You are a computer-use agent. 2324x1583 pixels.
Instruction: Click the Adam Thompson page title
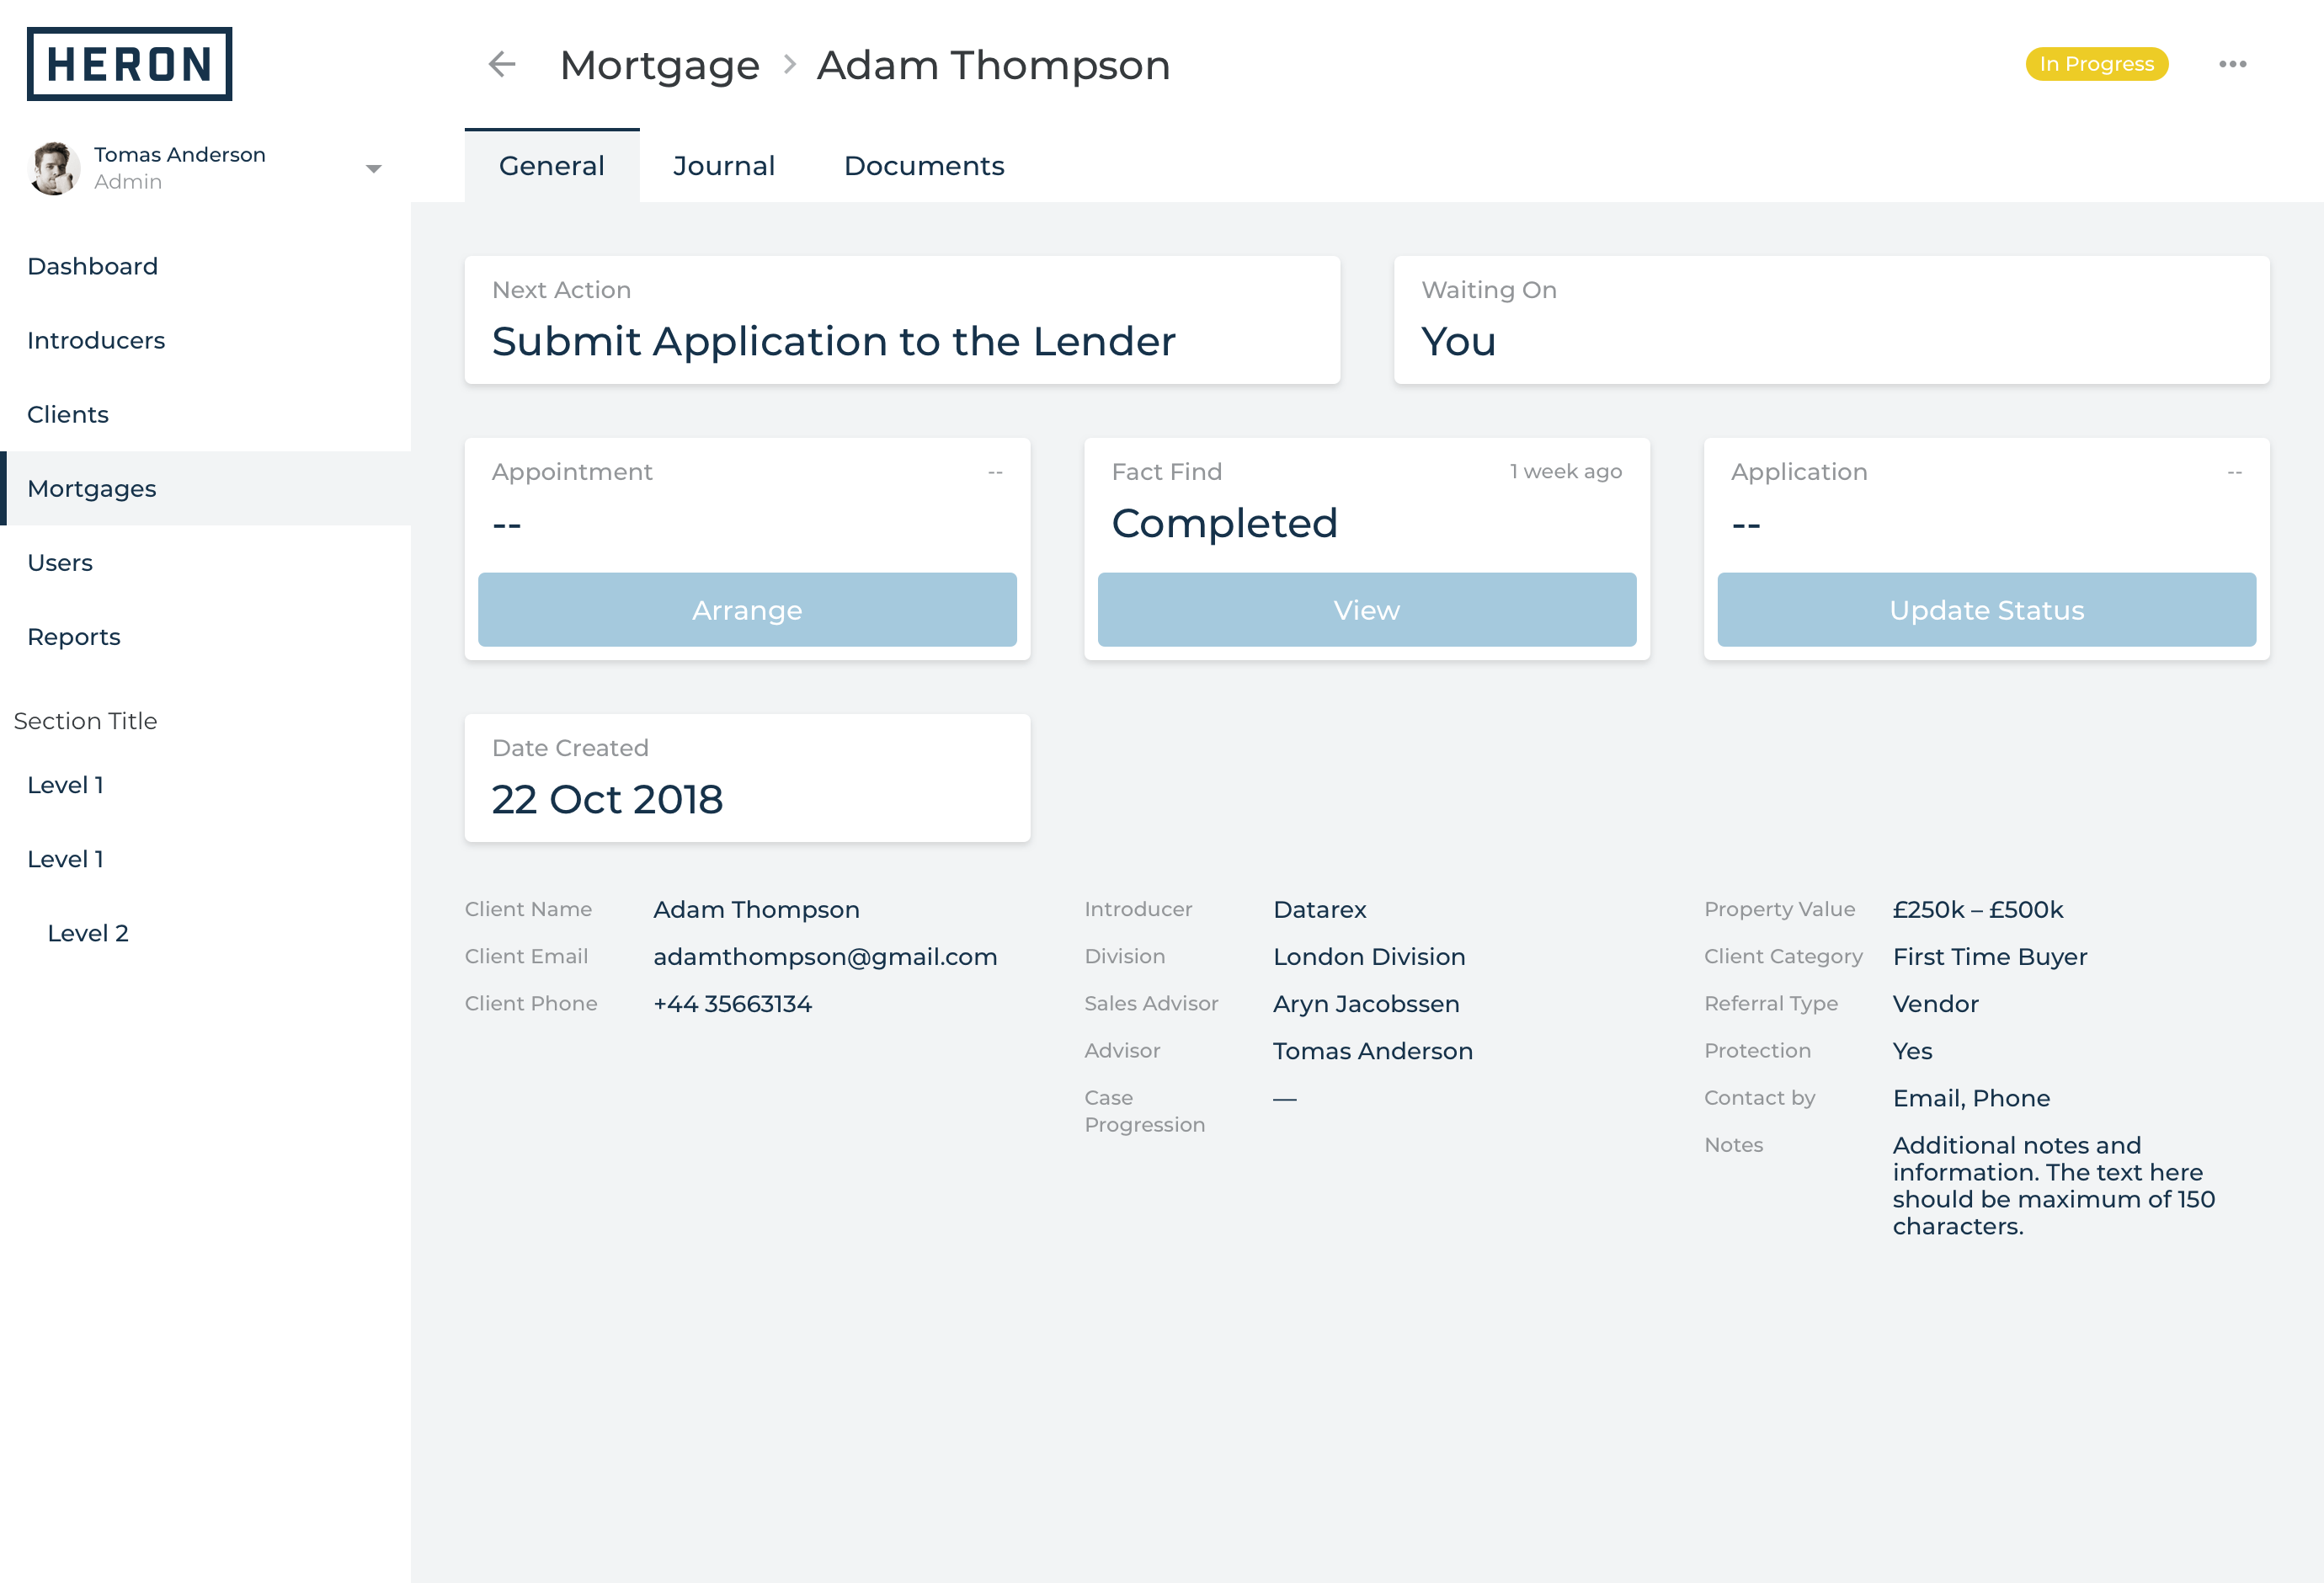point(993,65)
